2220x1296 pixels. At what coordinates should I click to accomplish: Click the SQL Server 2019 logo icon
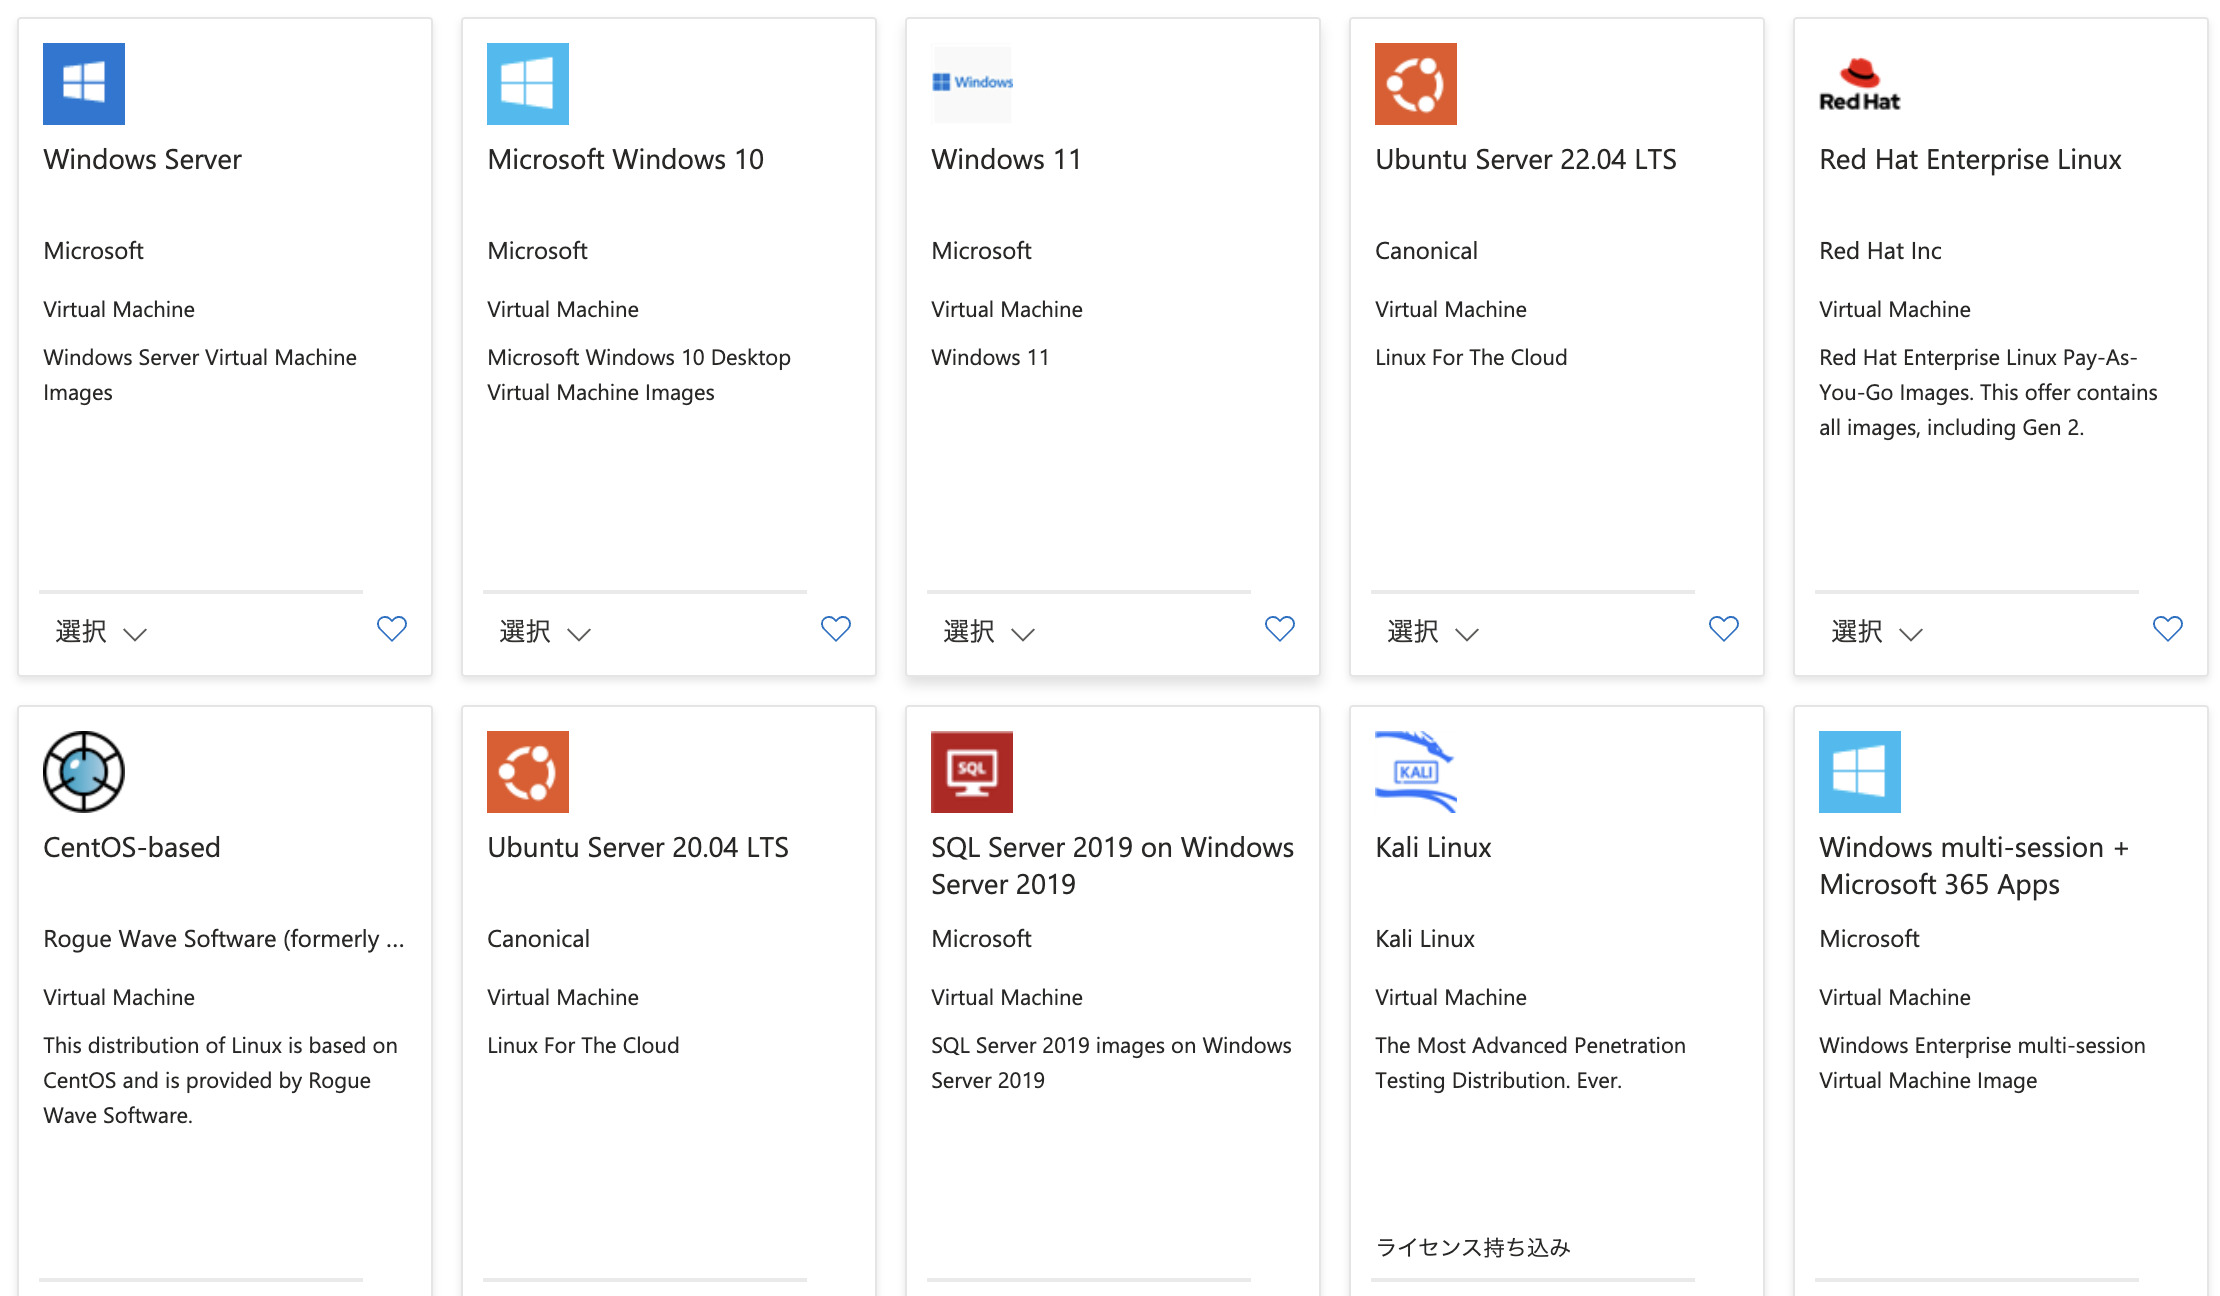click(x=972, y=772)
